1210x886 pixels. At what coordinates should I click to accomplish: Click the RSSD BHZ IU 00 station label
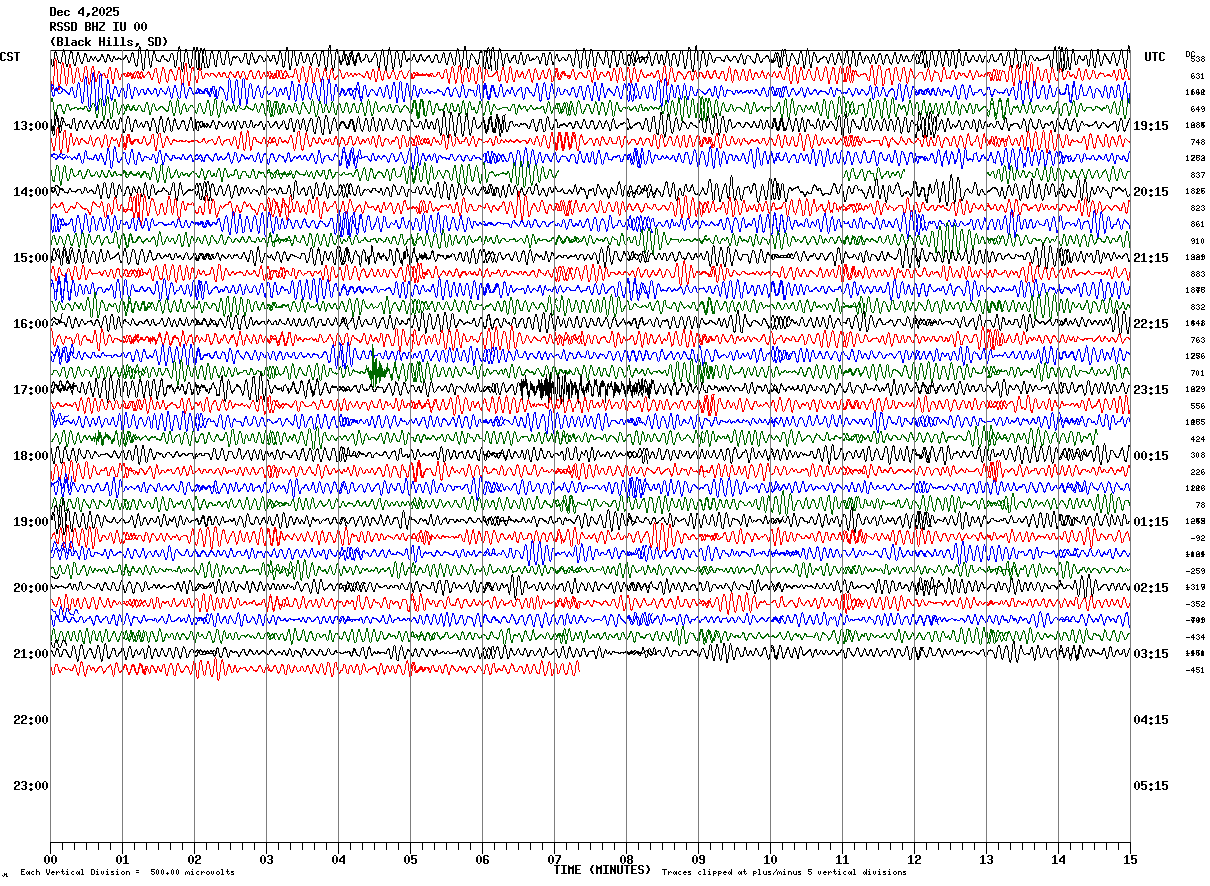(99, 27)
